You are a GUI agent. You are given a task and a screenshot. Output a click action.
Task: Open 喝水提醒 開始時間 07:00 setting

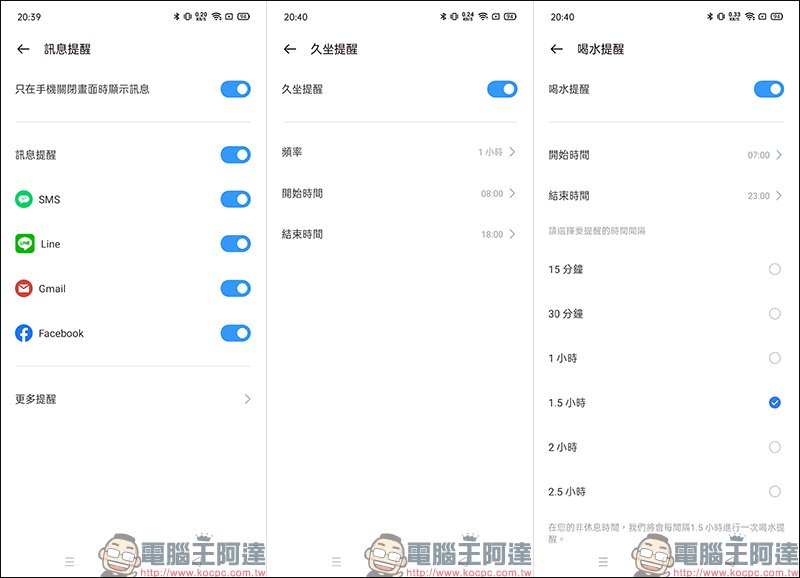tap(666, 155)
